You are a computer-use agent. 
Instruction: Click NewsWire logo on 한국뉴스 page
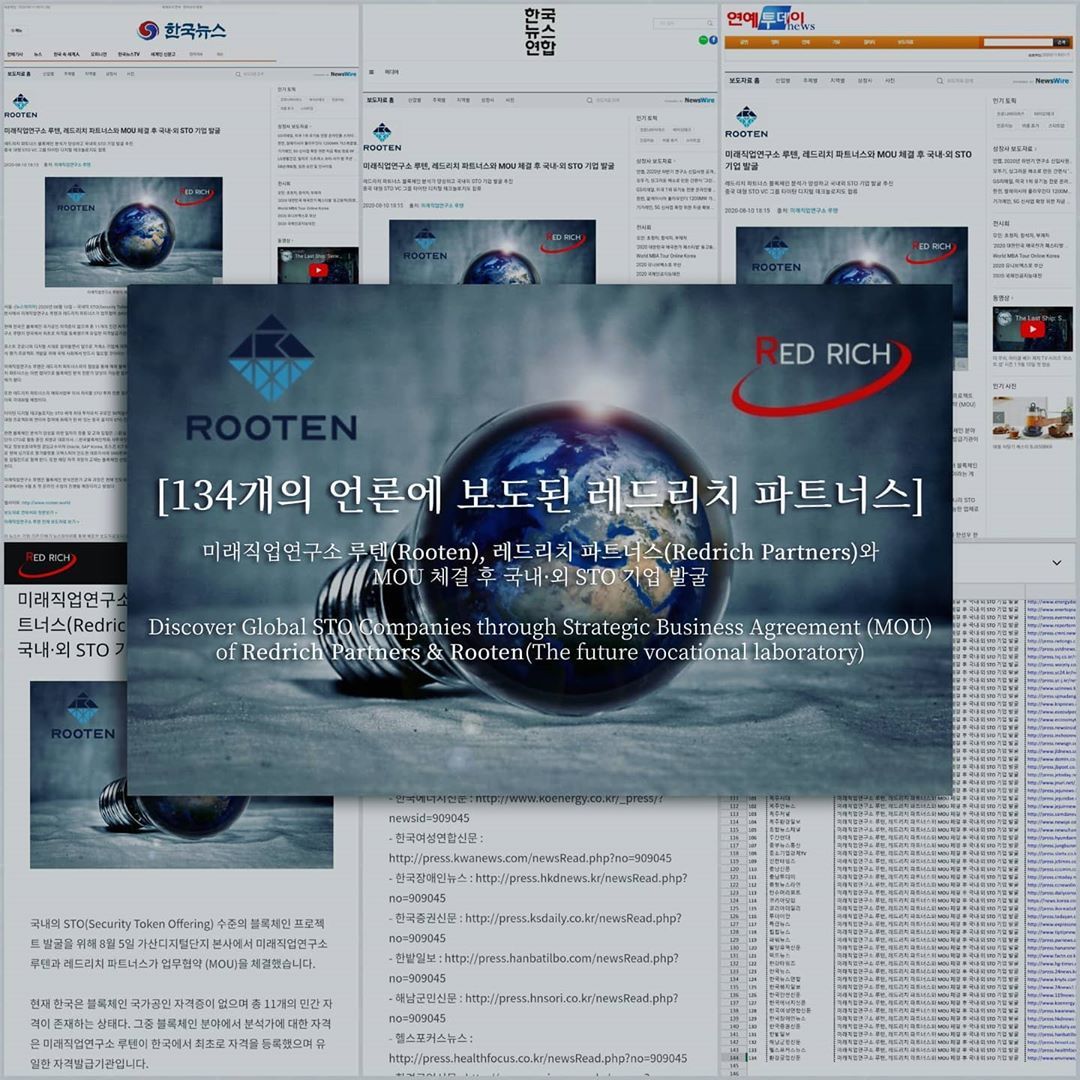tap(343, 74)
